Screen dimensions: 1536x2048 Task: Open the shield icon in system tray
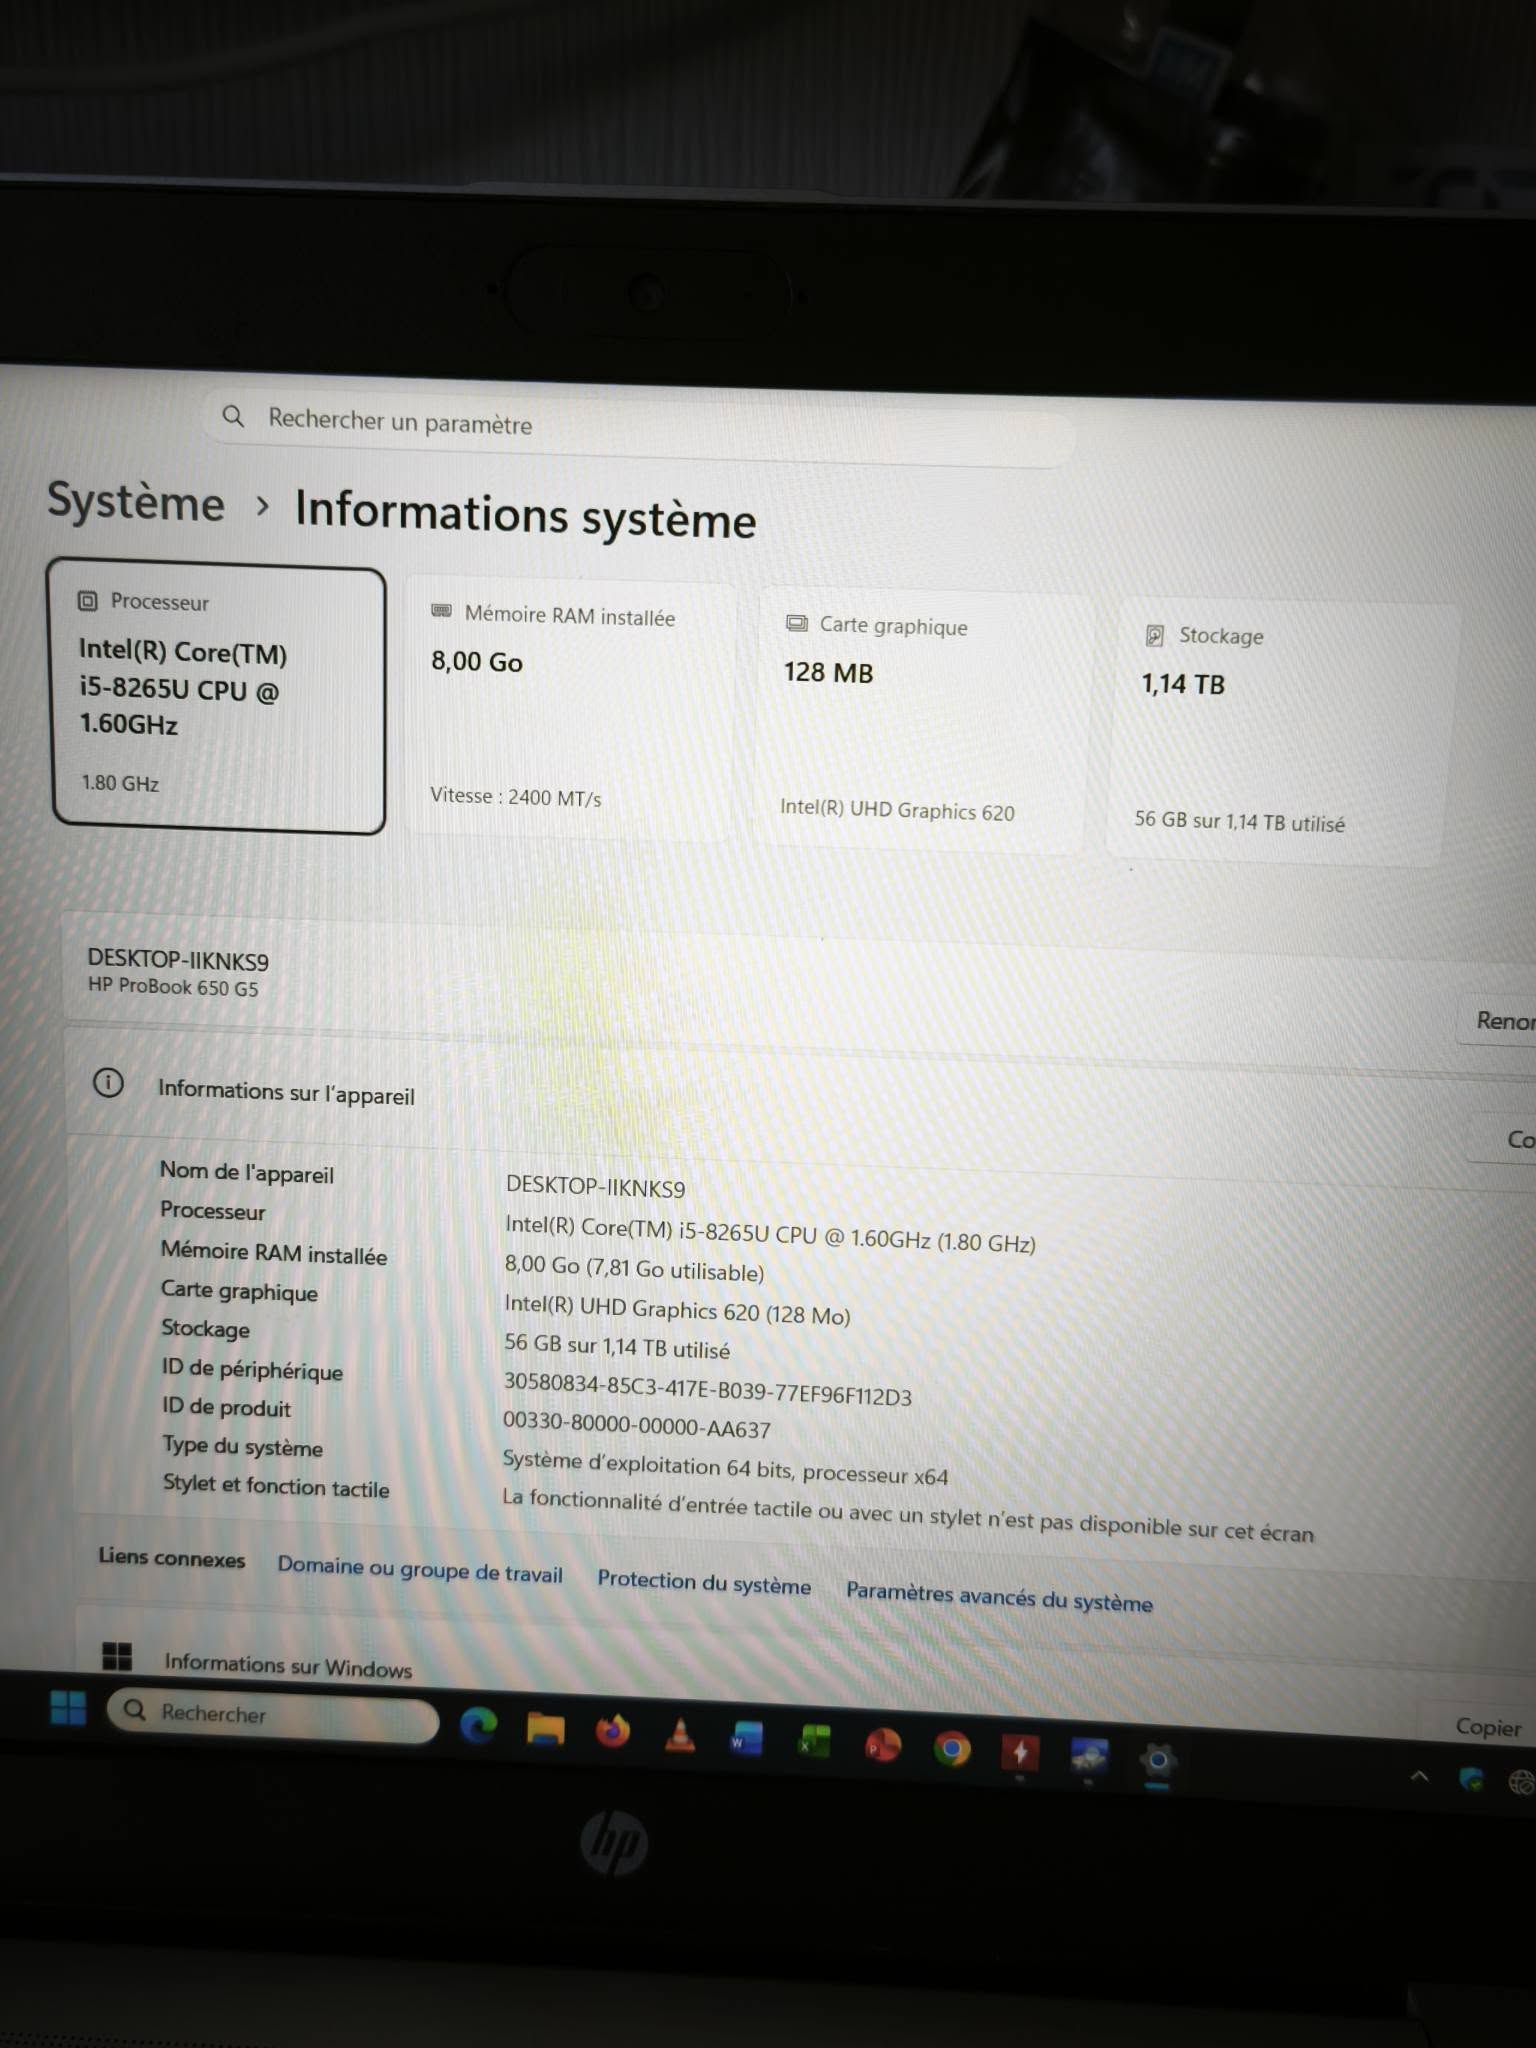[1471, 1779]
